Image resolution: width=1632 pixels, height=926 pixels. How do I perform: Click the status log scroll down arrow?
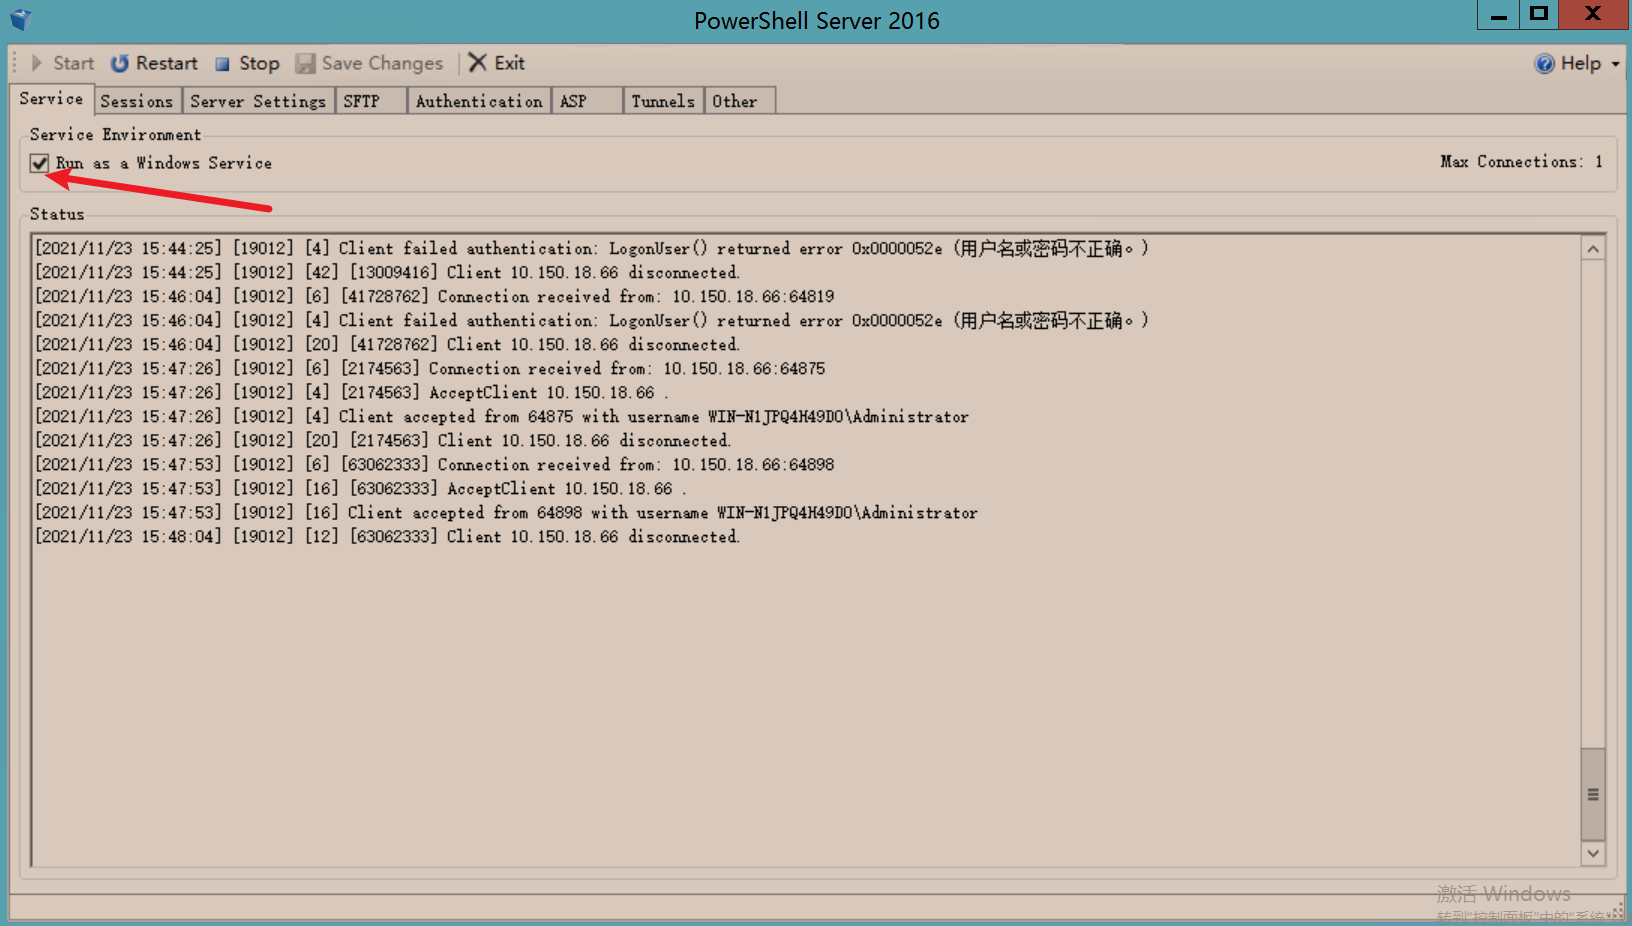(x=1593, y=853)
